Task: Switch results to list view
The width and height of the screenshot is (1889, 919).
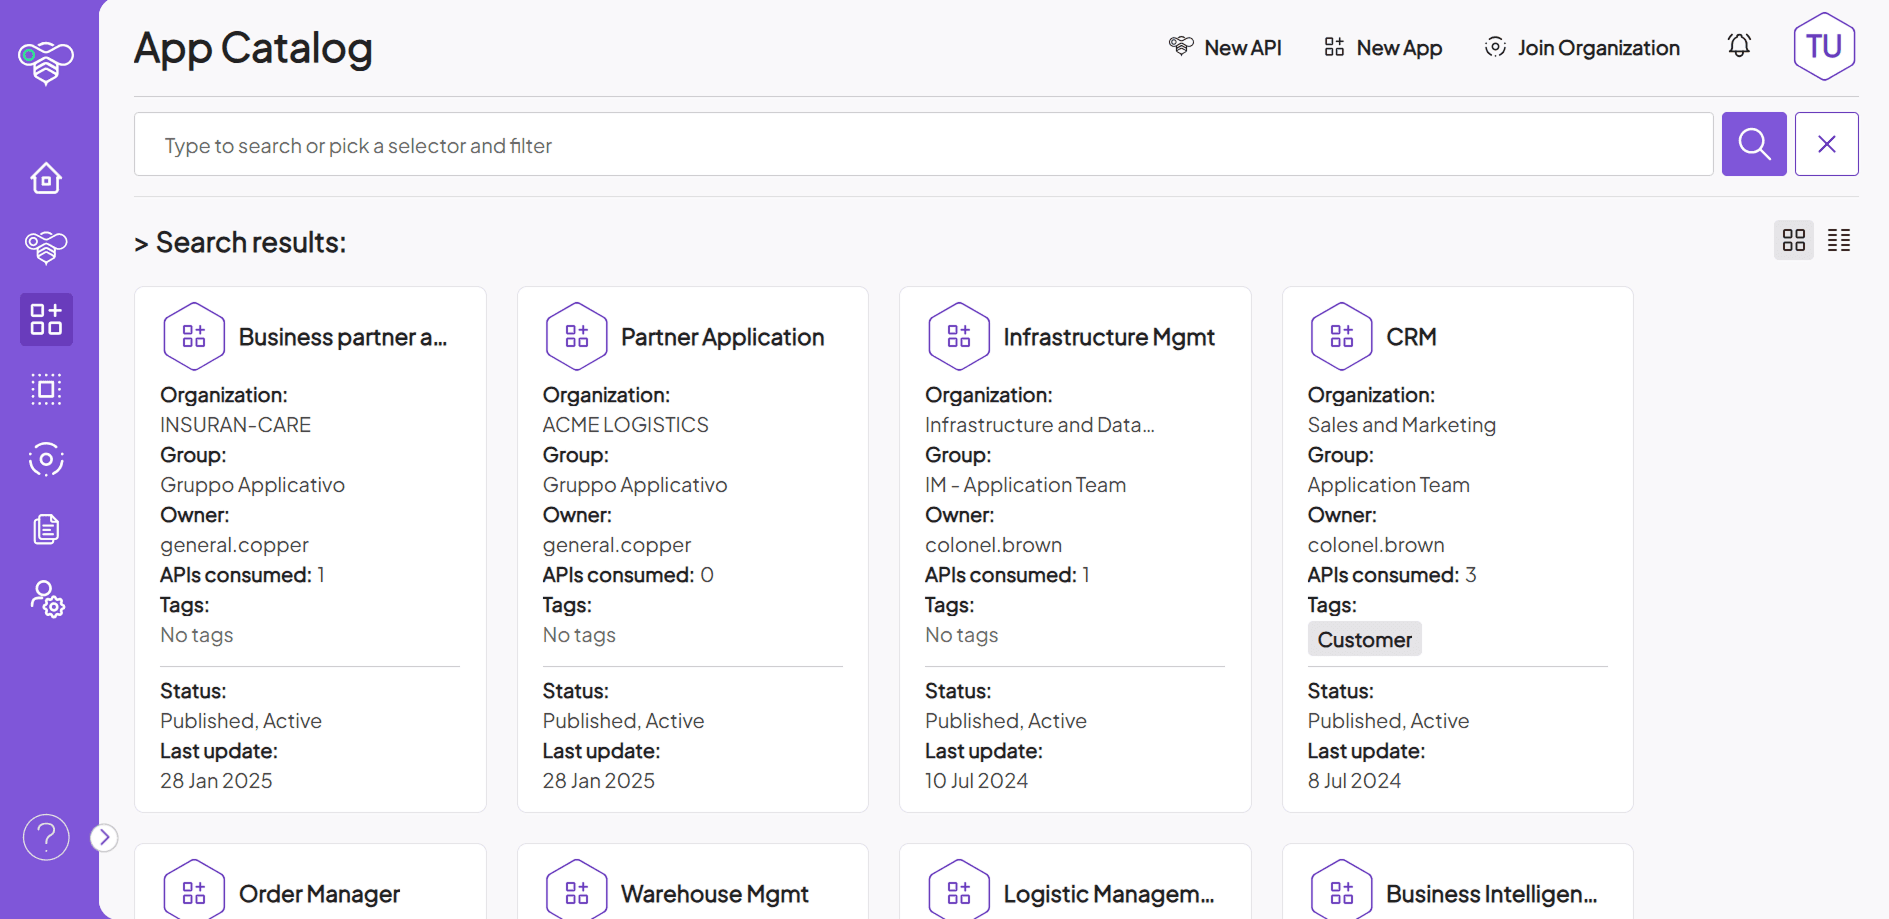Action: tap(1838, 240)
